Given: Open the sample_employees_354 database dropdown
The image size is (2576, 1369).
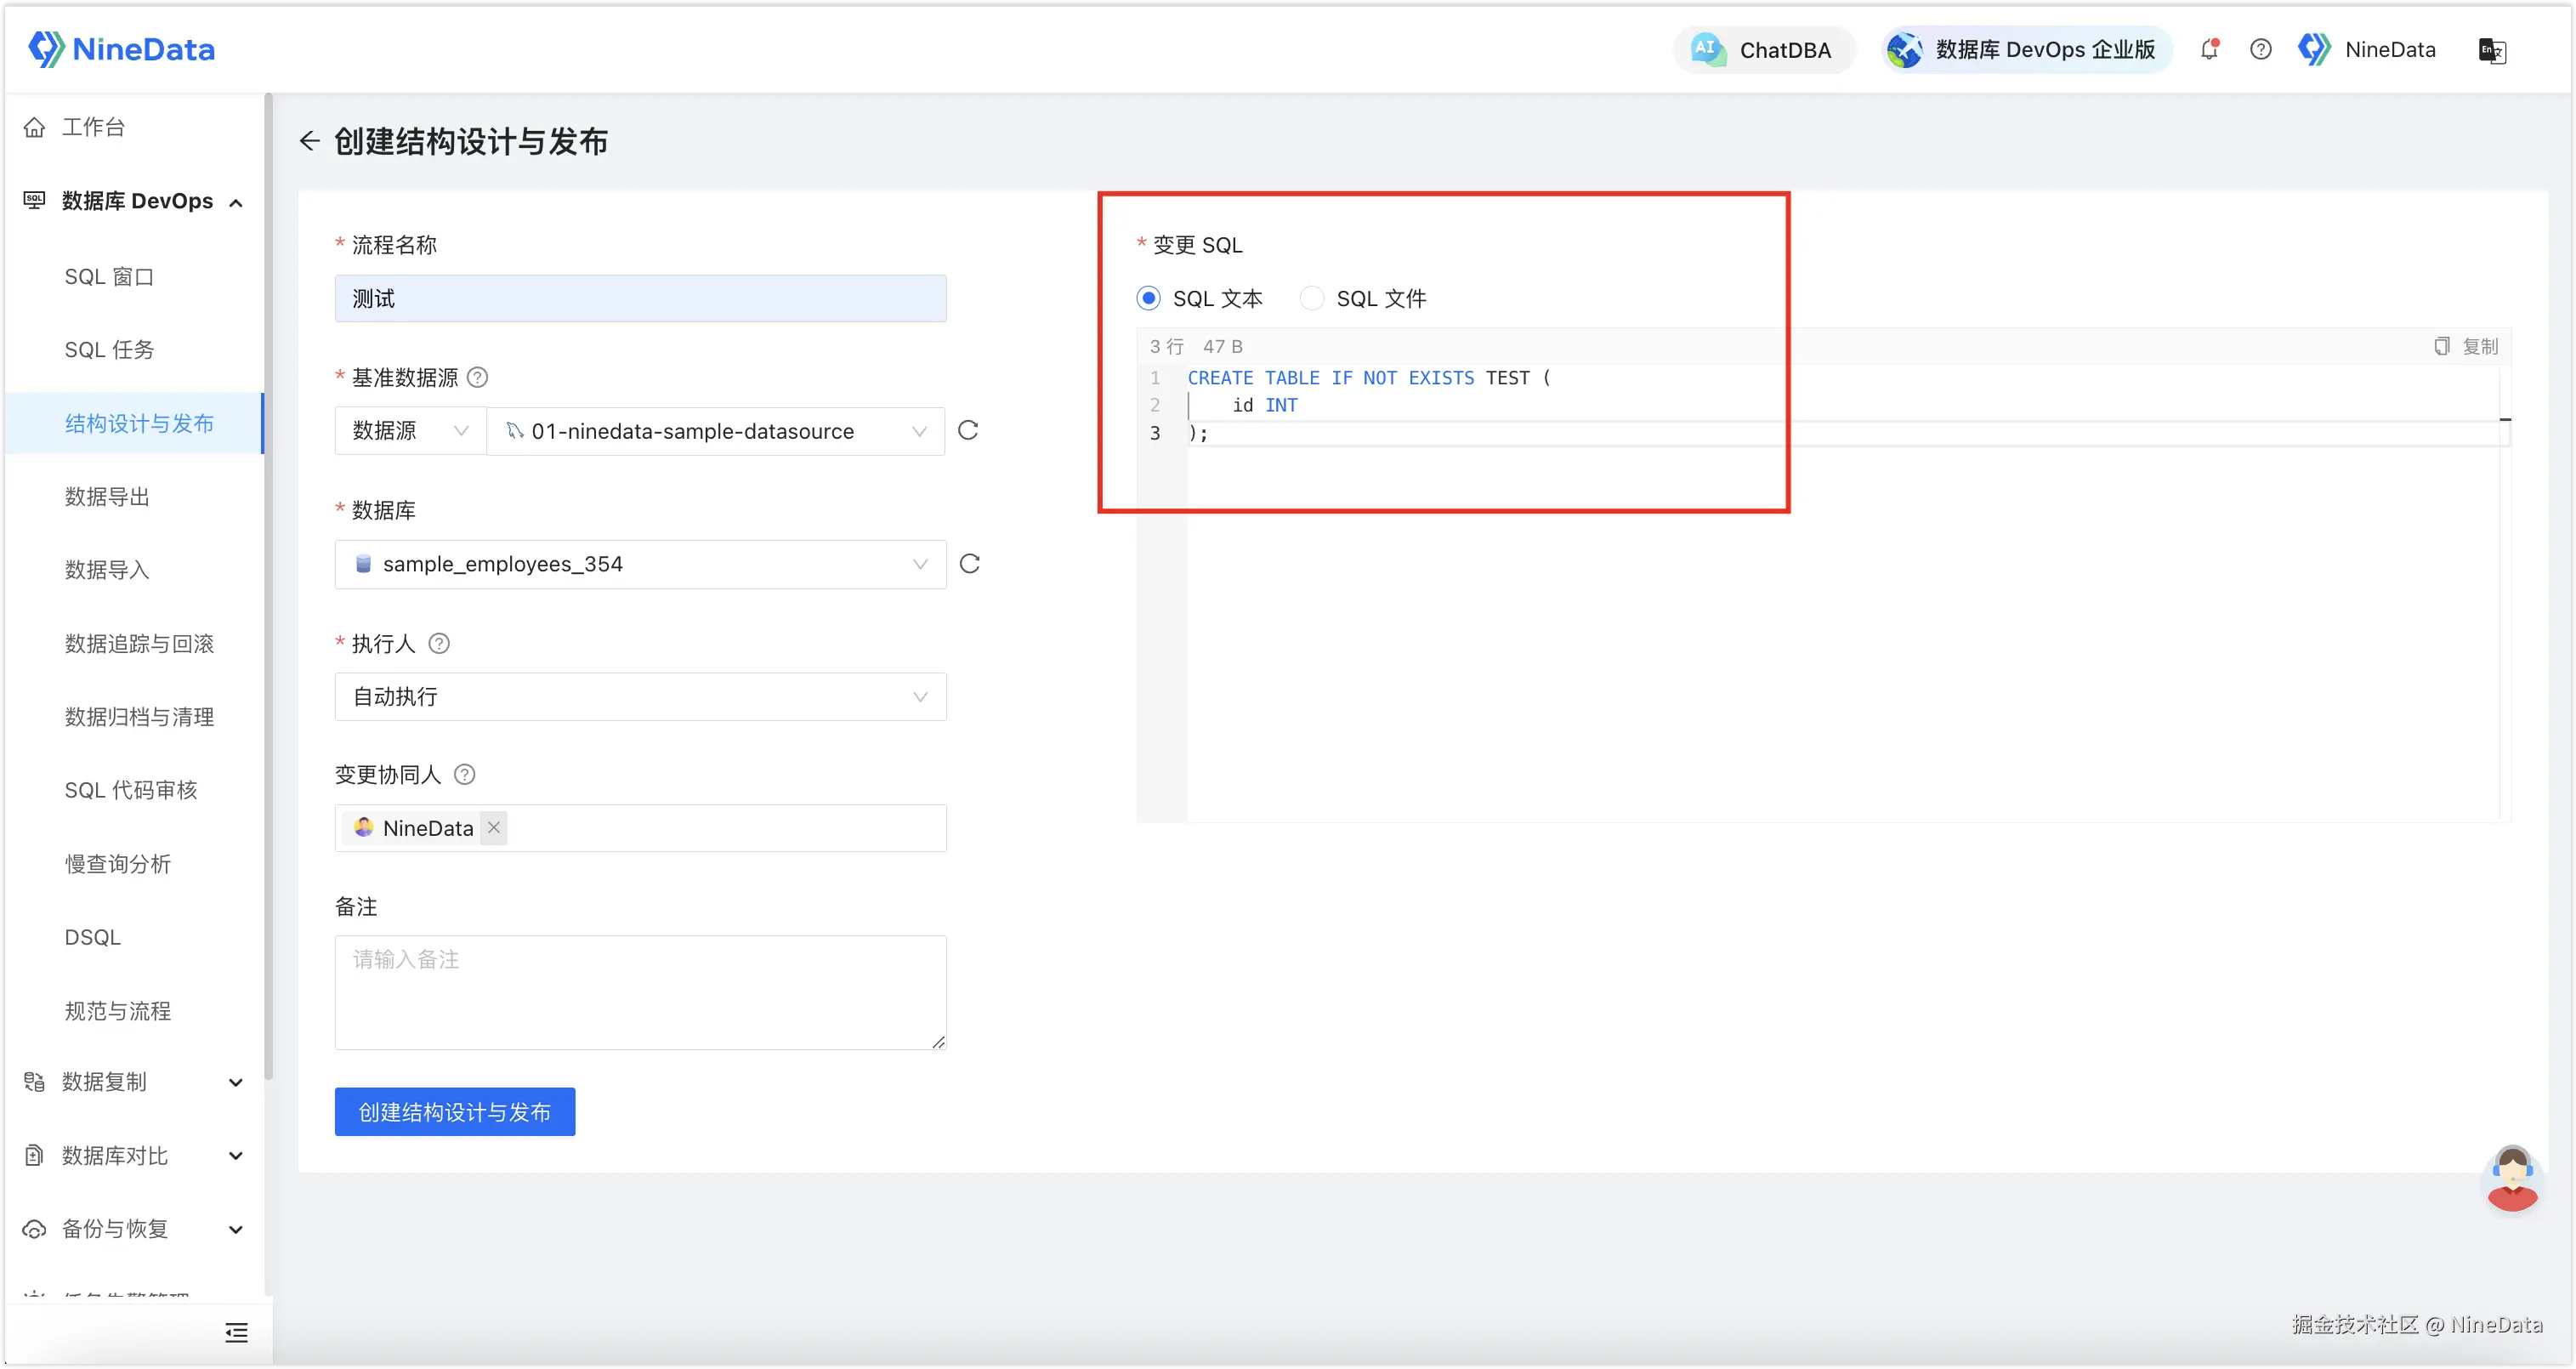Looking at the screenshot, I should point(640,564).
